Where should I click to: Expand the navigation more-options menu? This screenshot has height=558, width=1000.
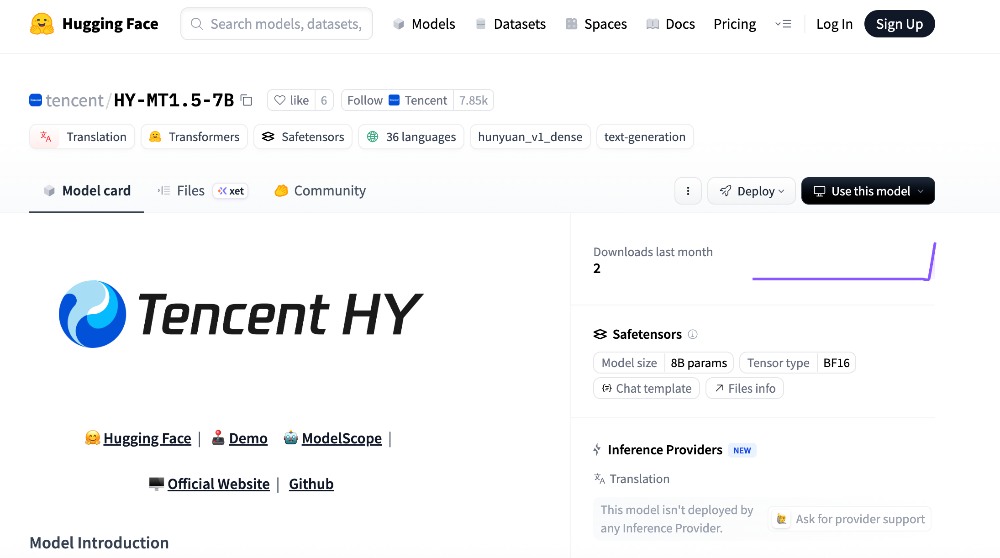click(783, 24)
